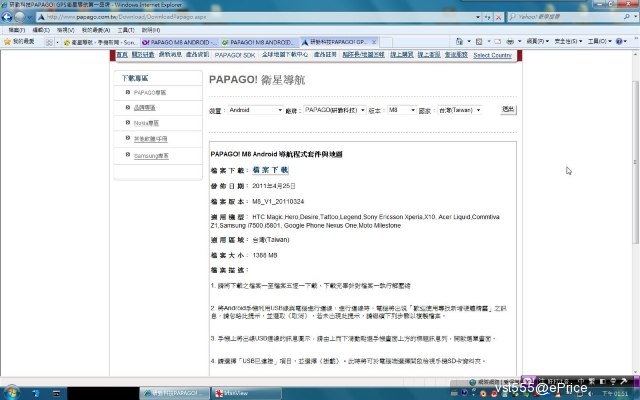This screenshot has width=640, height=400.
Task: Refresh the page using the address bar icon
Action: (487, 17)
